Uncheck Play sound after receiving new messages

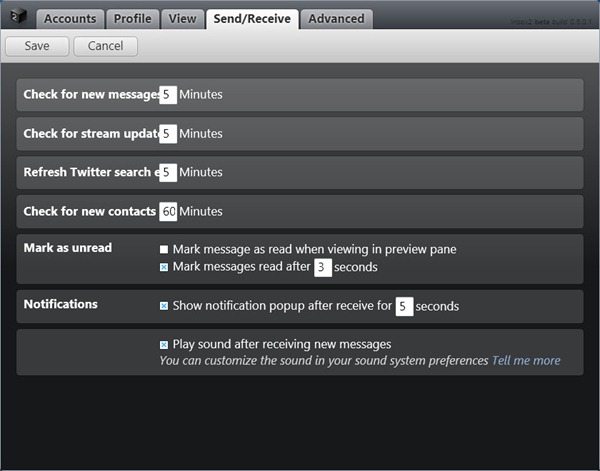pos(164,345)
